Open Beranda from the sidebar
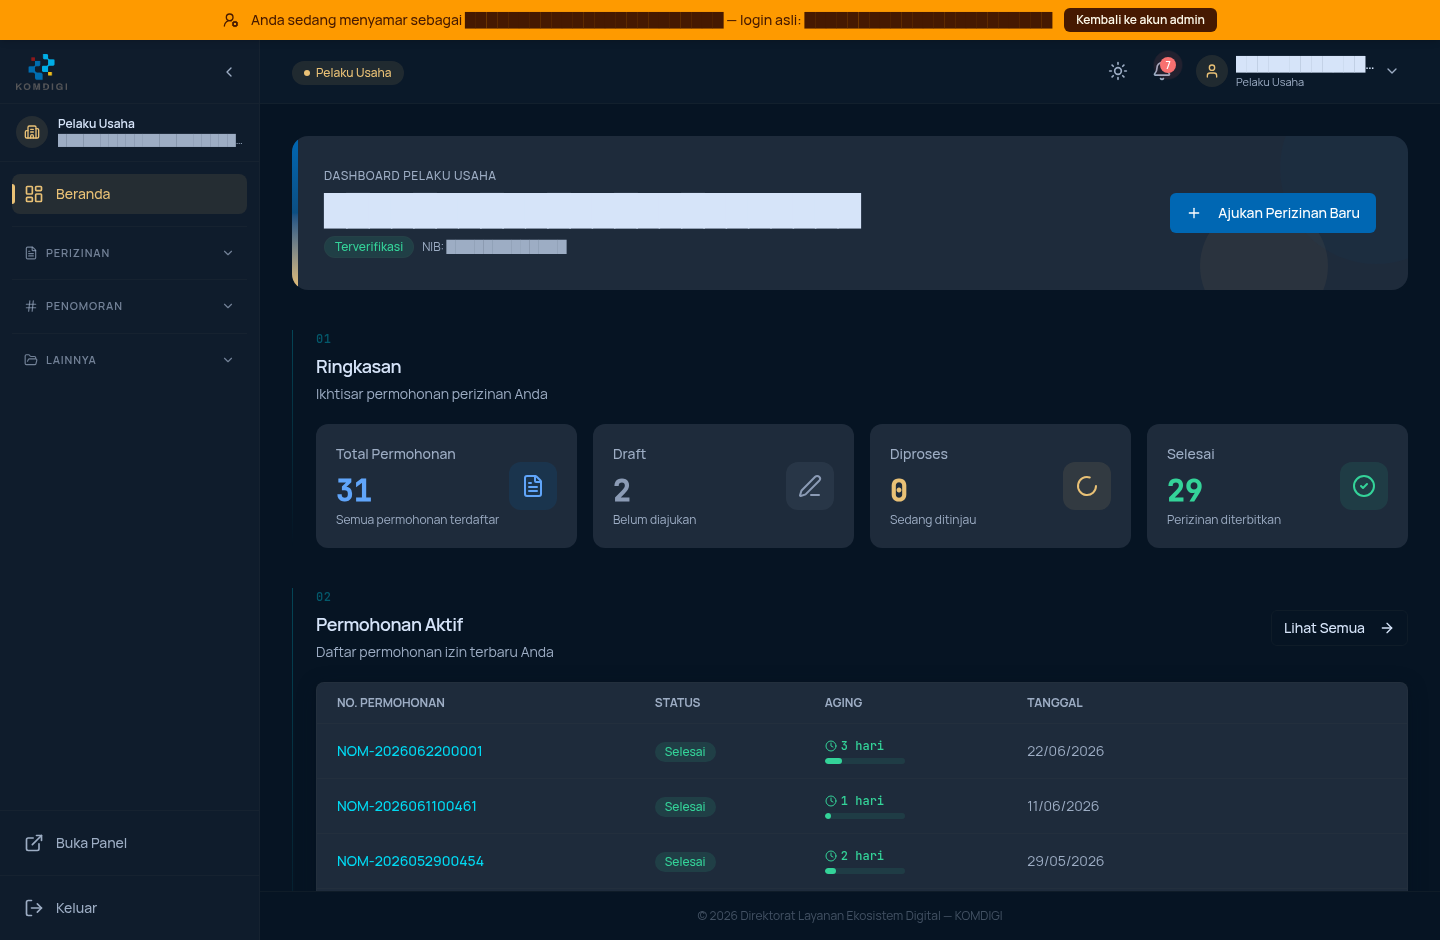Viewport: 1440px width, 940px height. pyautogui.click(x=129, y=194)
